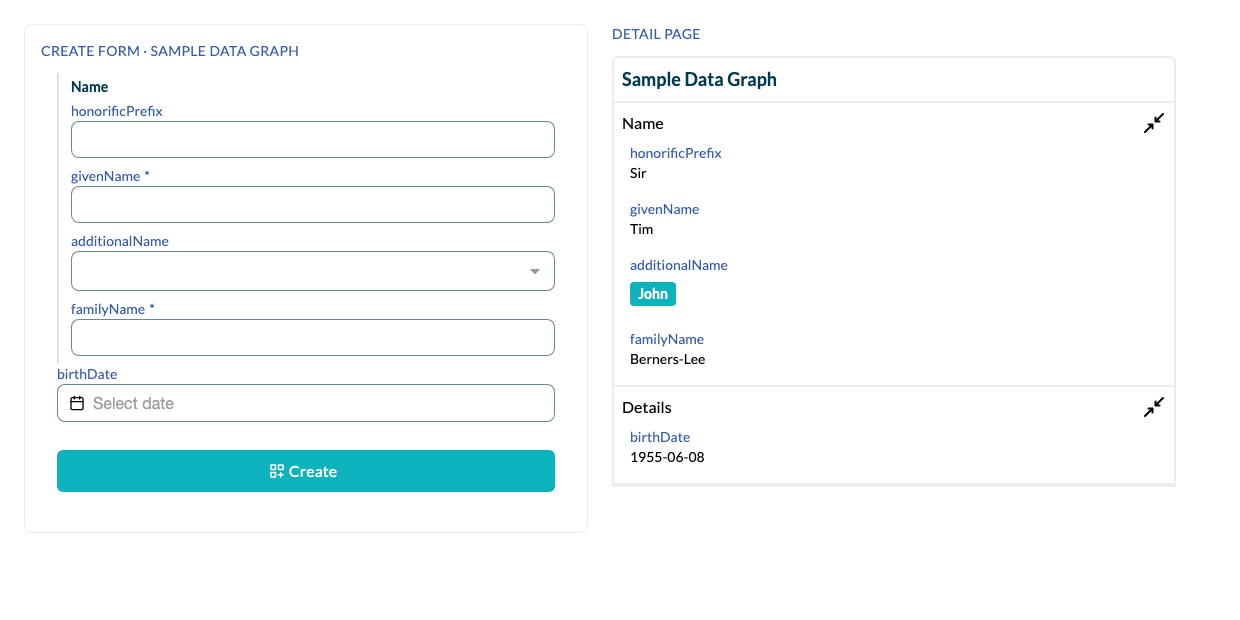Click the 'birthDate' label on detail page

point(660,437)
